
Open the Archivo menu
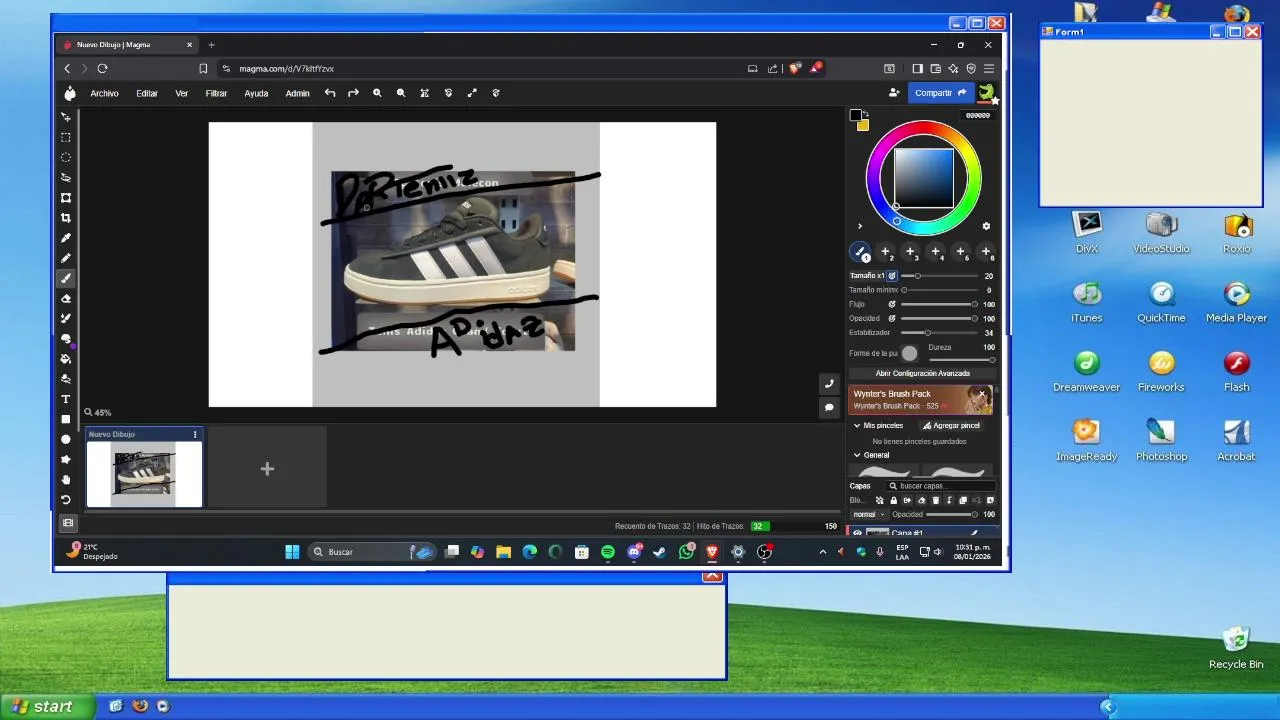[104, 93]
